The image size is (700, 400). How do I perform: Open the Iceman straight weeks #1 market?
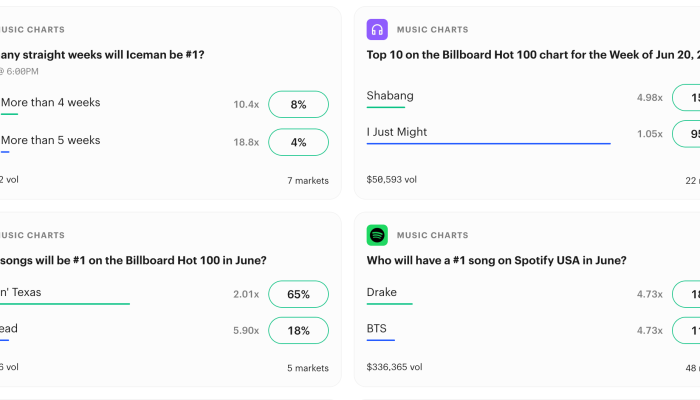tap(102, 55)
